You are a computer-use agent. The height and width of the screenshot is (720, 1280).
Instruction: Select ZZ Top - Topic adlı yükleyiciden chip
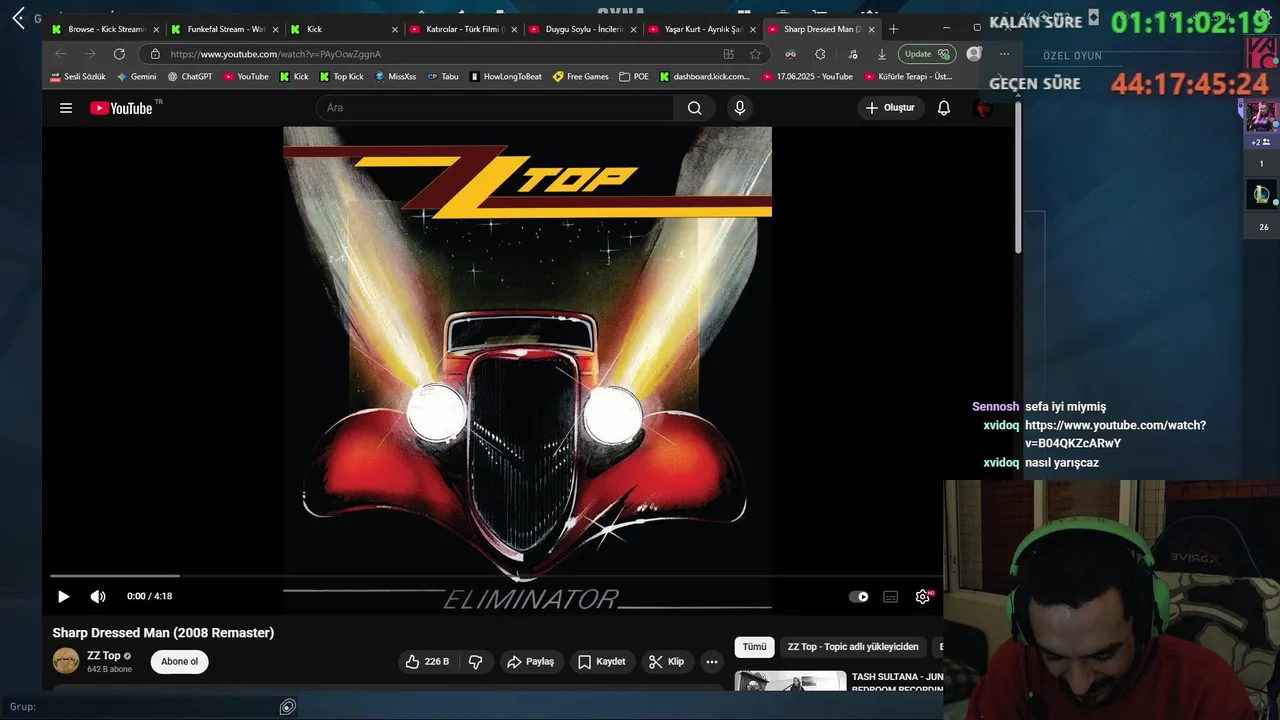coord(853,647)
